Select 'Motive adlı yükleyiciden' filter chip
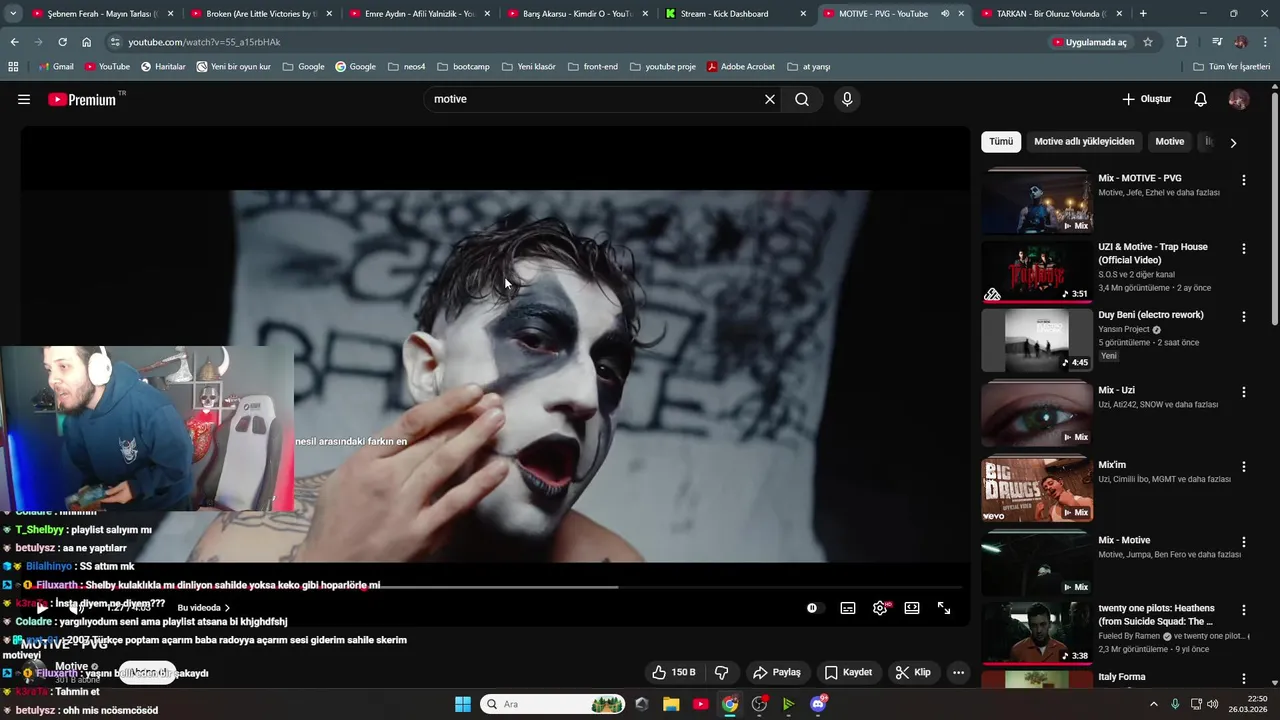This screenshot has height=720, width=1280. (x=1084, y=142)
